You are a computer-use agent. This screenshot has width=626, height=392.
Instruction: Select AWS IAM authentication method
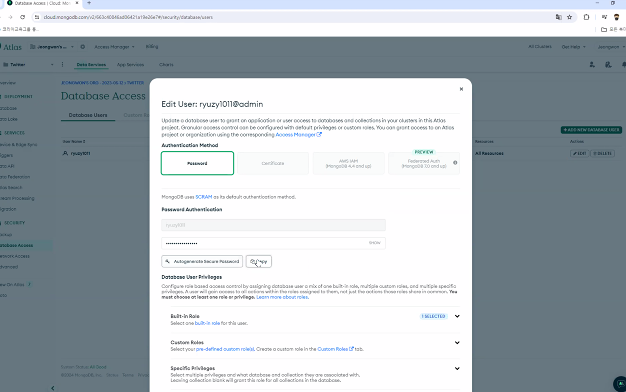tap(348, 163)
